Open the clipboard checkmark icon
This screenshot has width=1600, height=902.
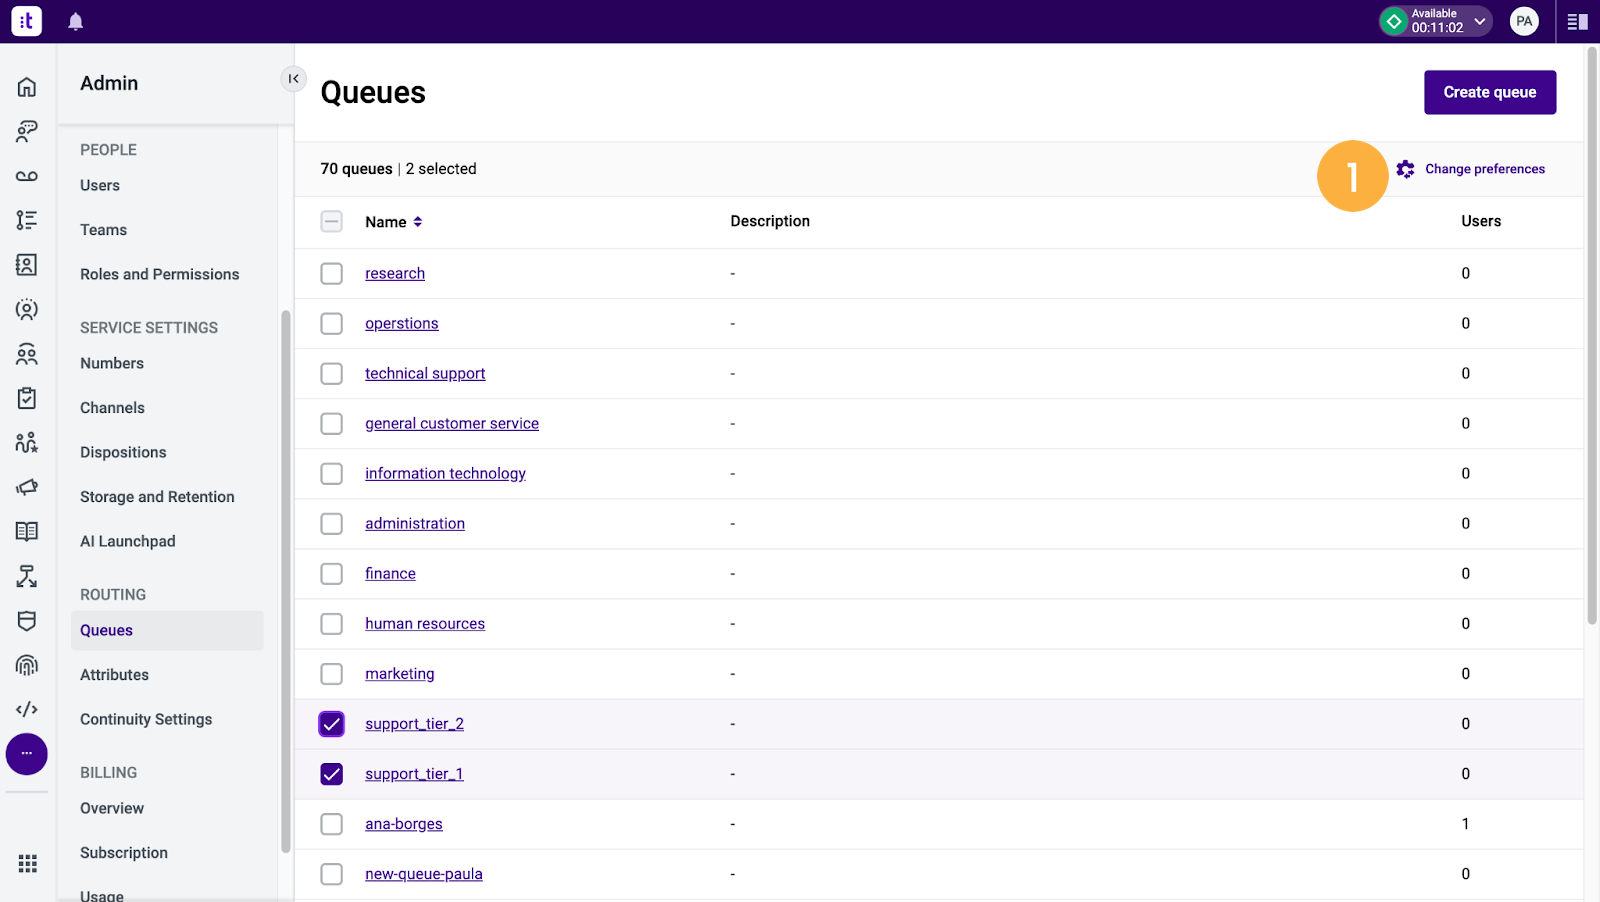point(27,398)
